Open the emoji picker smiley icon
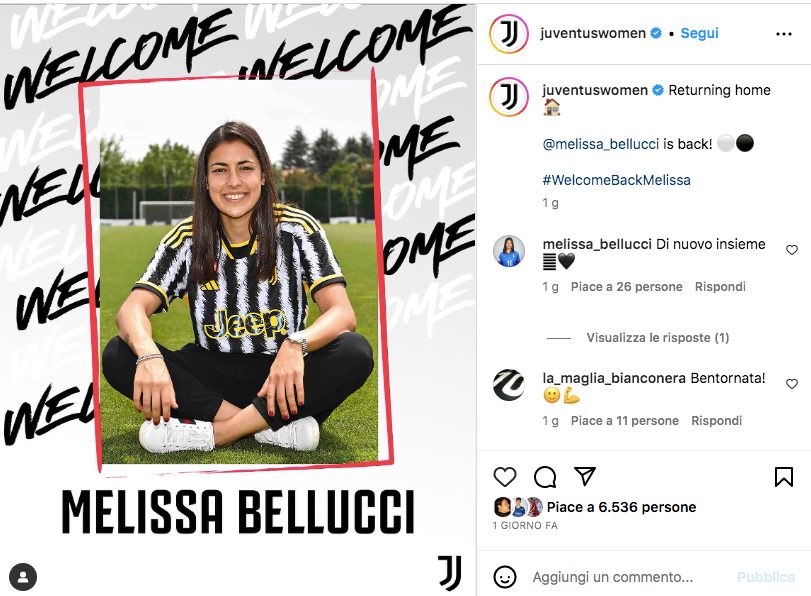The width and height of the screenshot is (811, 596). [x=505, y=577]
